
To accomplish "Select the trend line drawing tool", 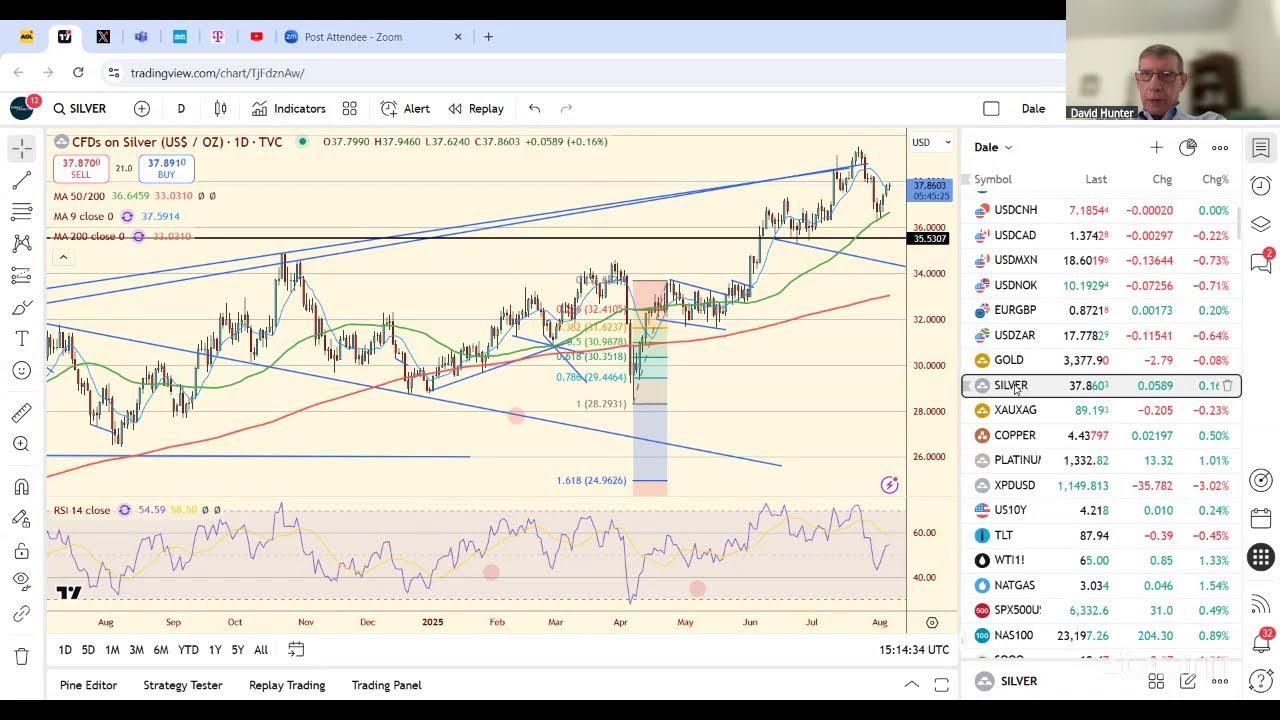I will pyautogui.click(x=22, y=181).
